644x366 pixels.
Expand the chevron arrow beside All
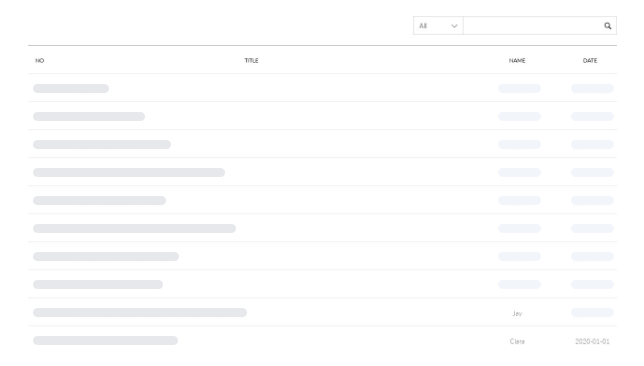tap(454, 26)
